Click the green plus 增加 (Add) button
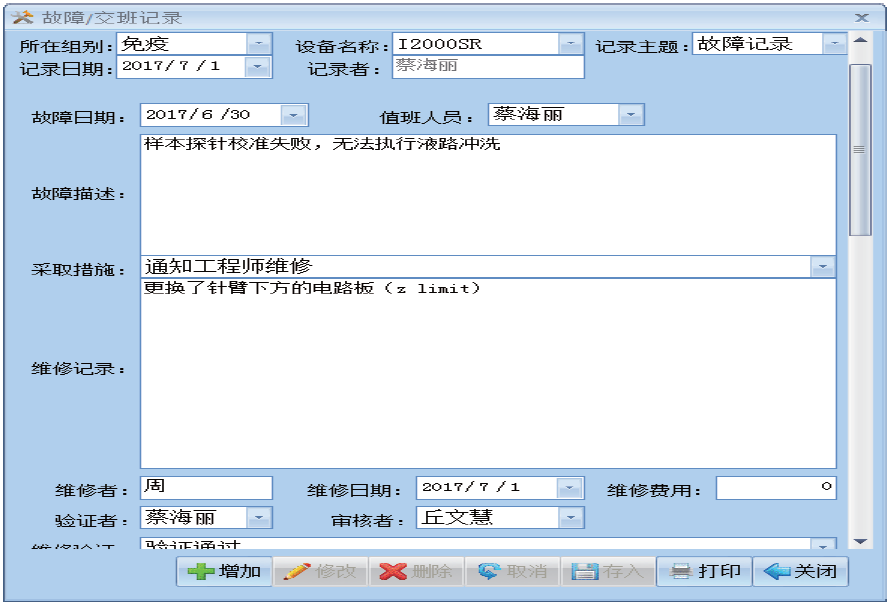 [x=225, y=572]
